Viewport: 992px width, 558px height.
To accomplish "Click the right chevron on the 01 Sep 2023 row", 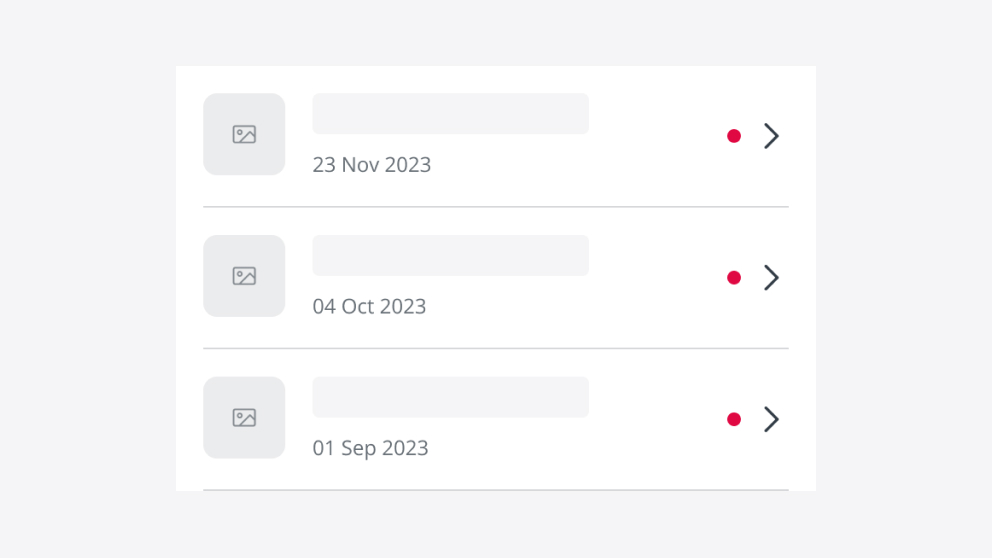I will tap(771, 420).
